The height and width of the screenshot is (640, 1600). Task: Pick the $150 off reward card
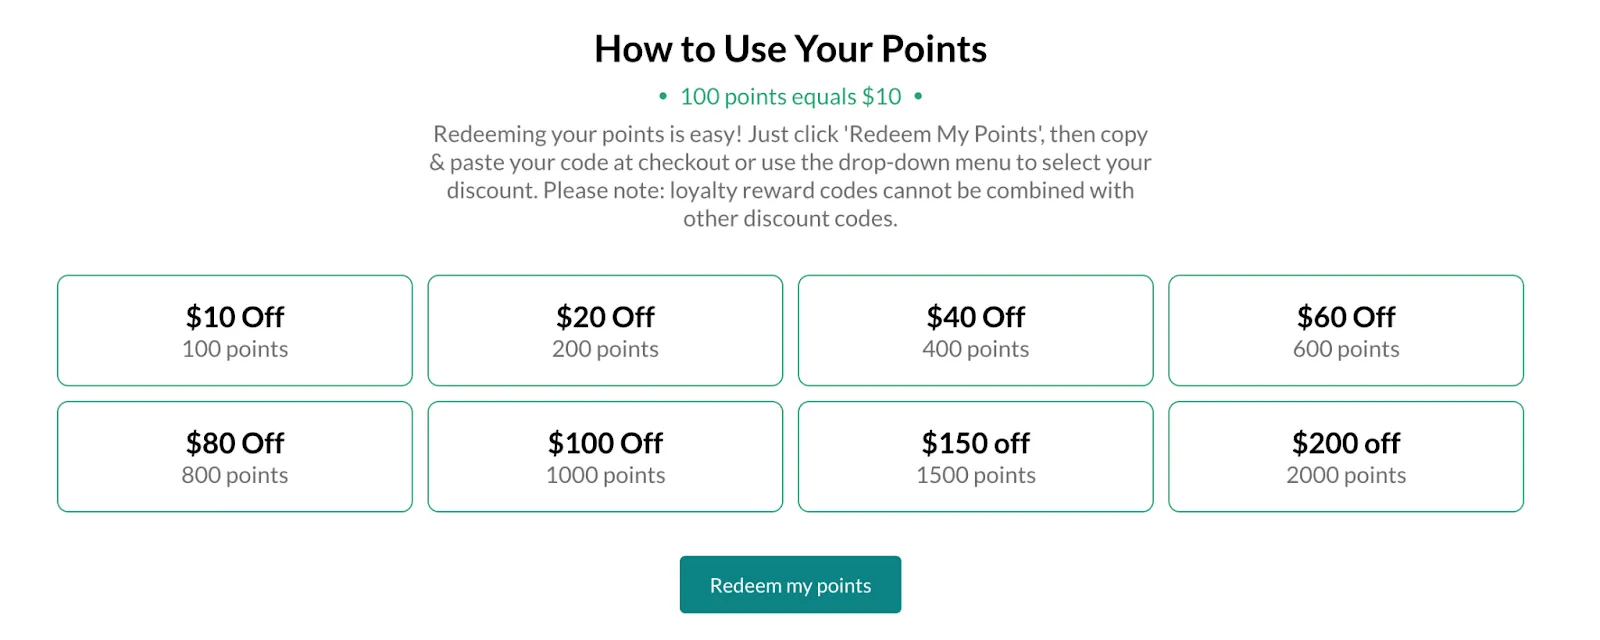pyautogui.click(x=975, y=457)
